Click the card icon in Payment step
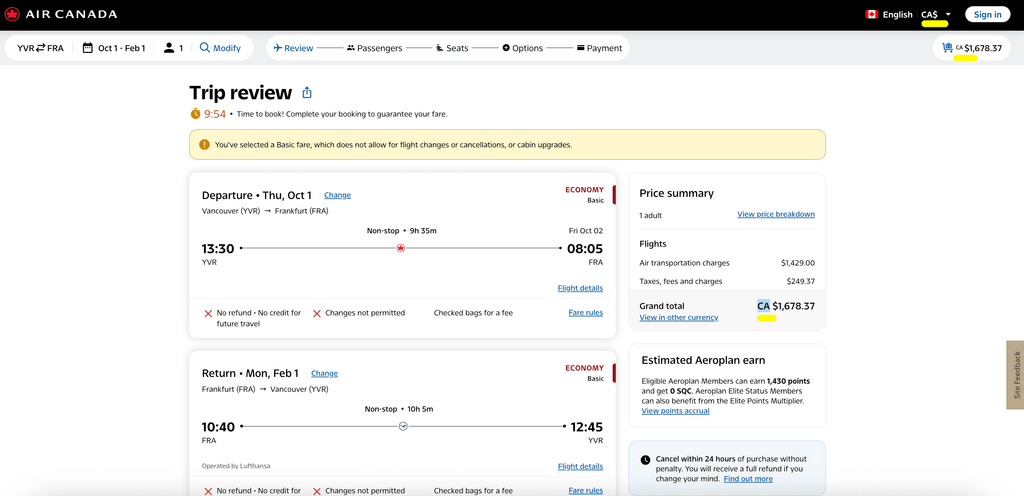 click(580, 48)
